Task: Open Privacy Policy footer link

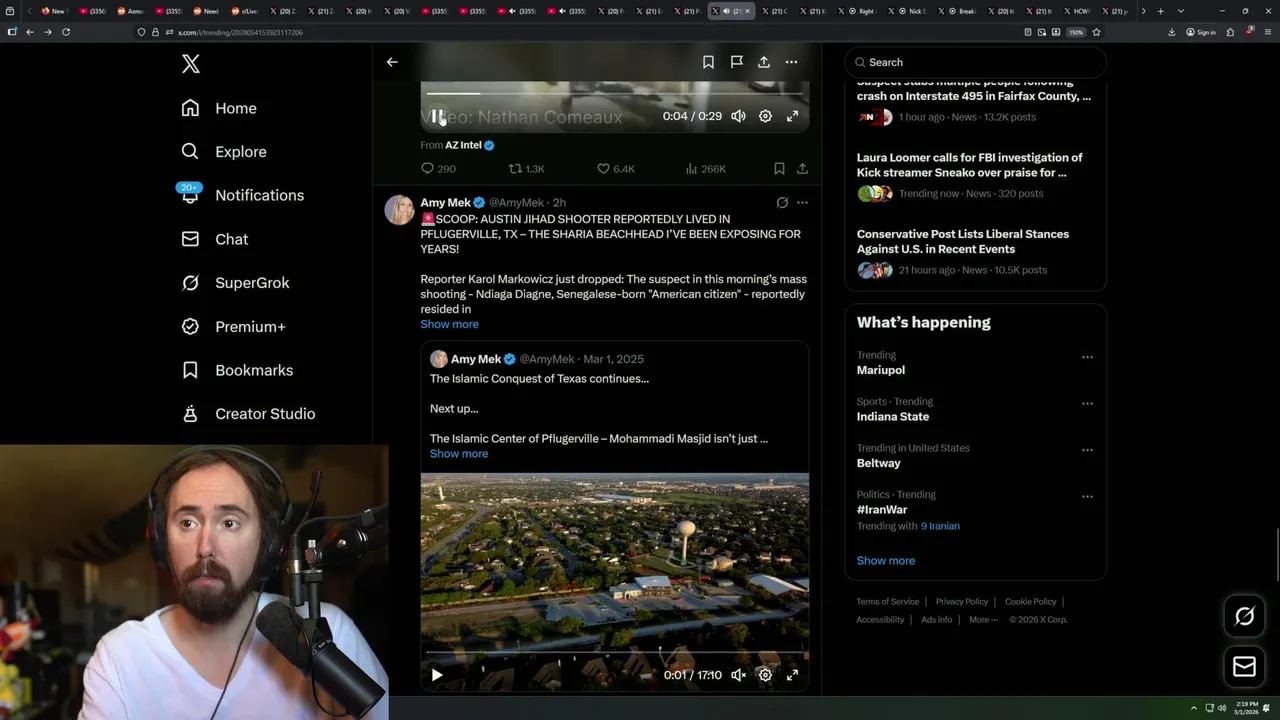Action: 961,602
